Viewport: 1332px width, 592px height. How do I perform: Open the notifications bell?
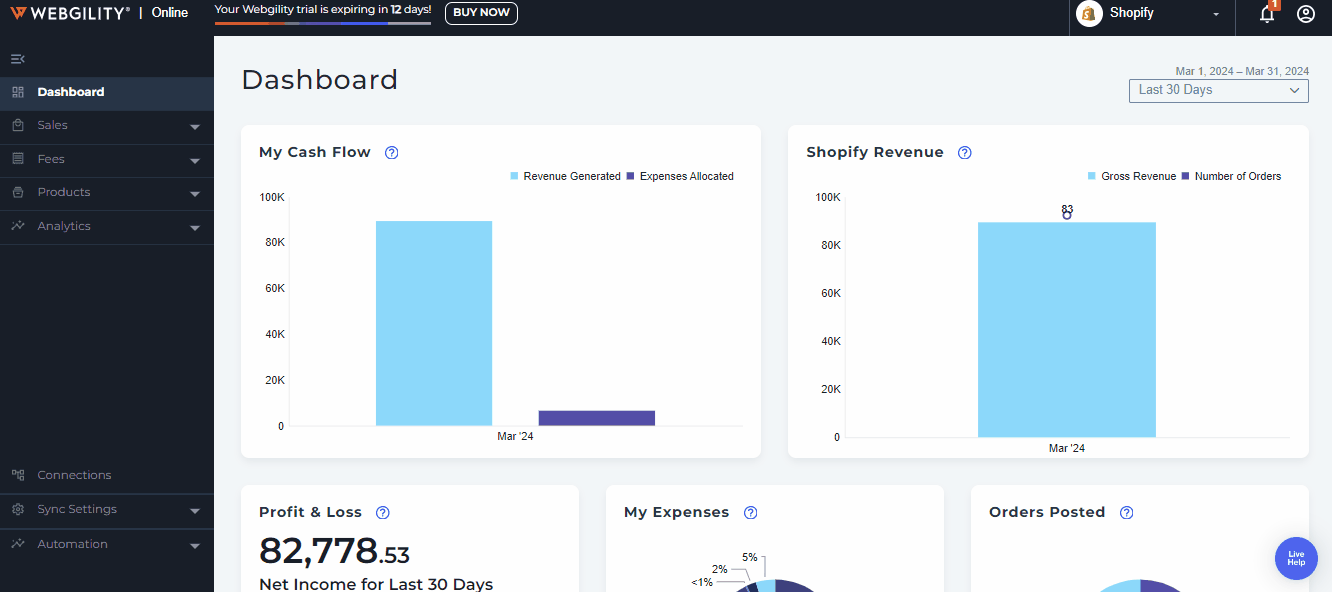[1267, 14]
